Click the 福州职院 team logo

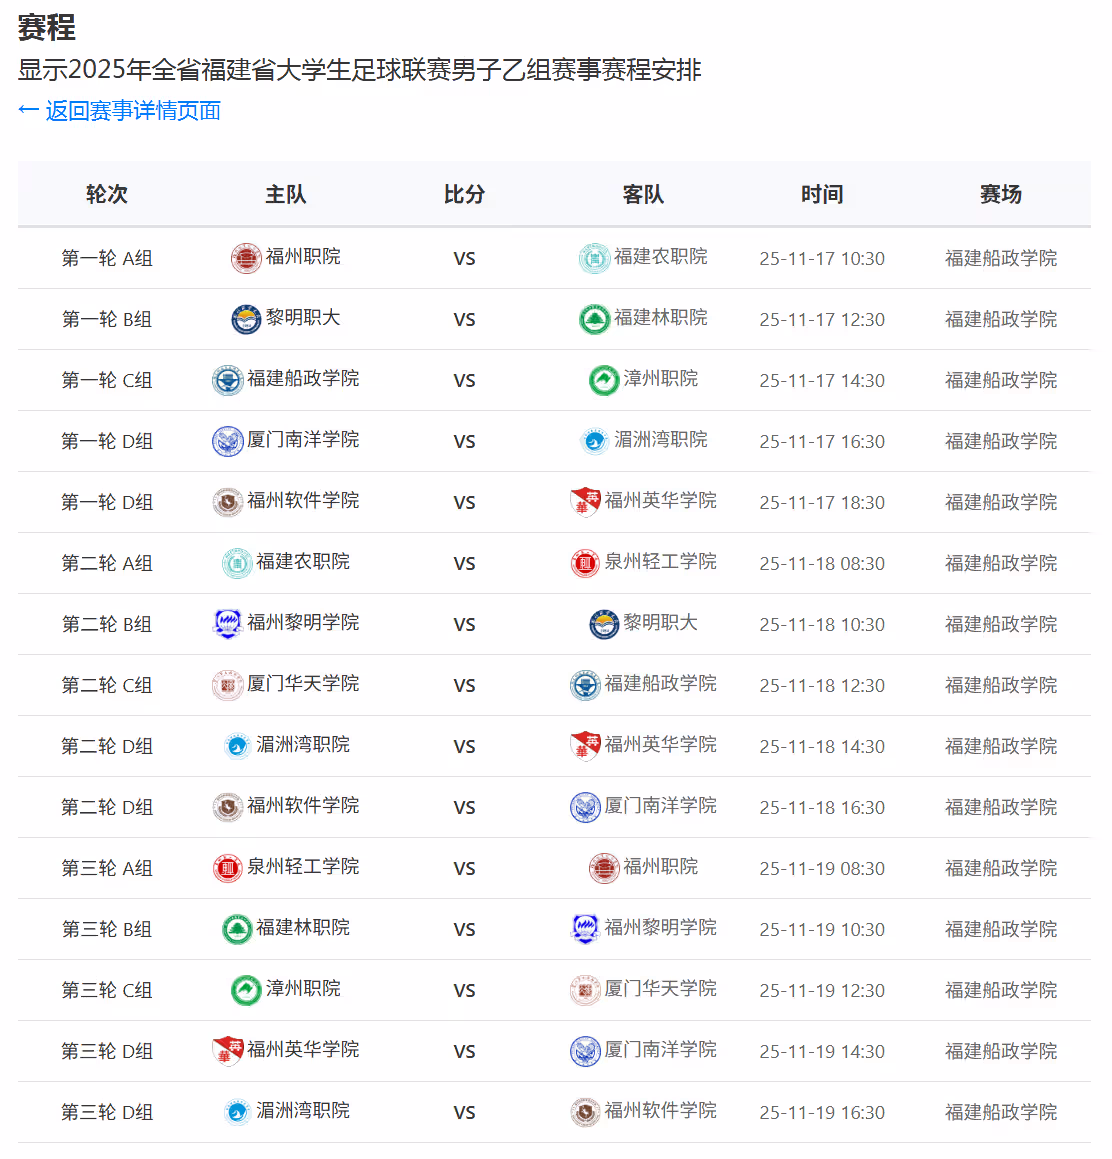click(245, 257)
